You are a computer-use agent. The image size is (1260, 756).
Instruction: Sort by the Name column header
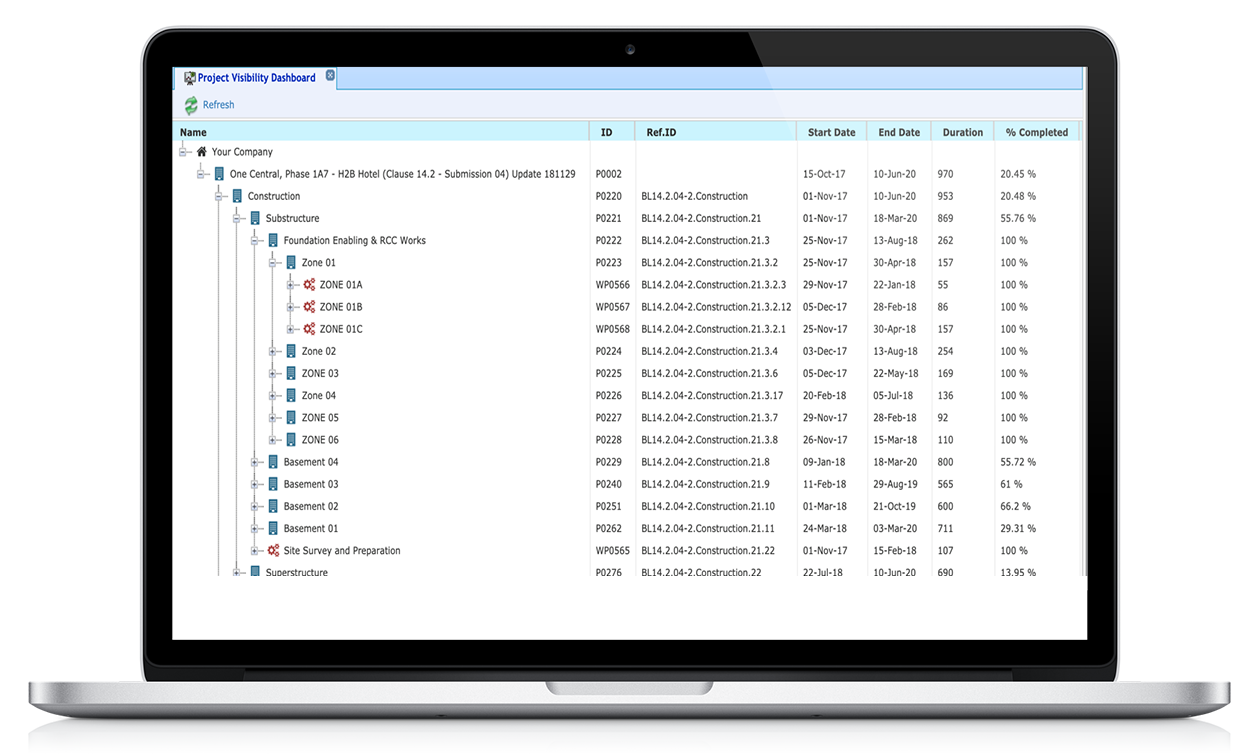(382, 132)
